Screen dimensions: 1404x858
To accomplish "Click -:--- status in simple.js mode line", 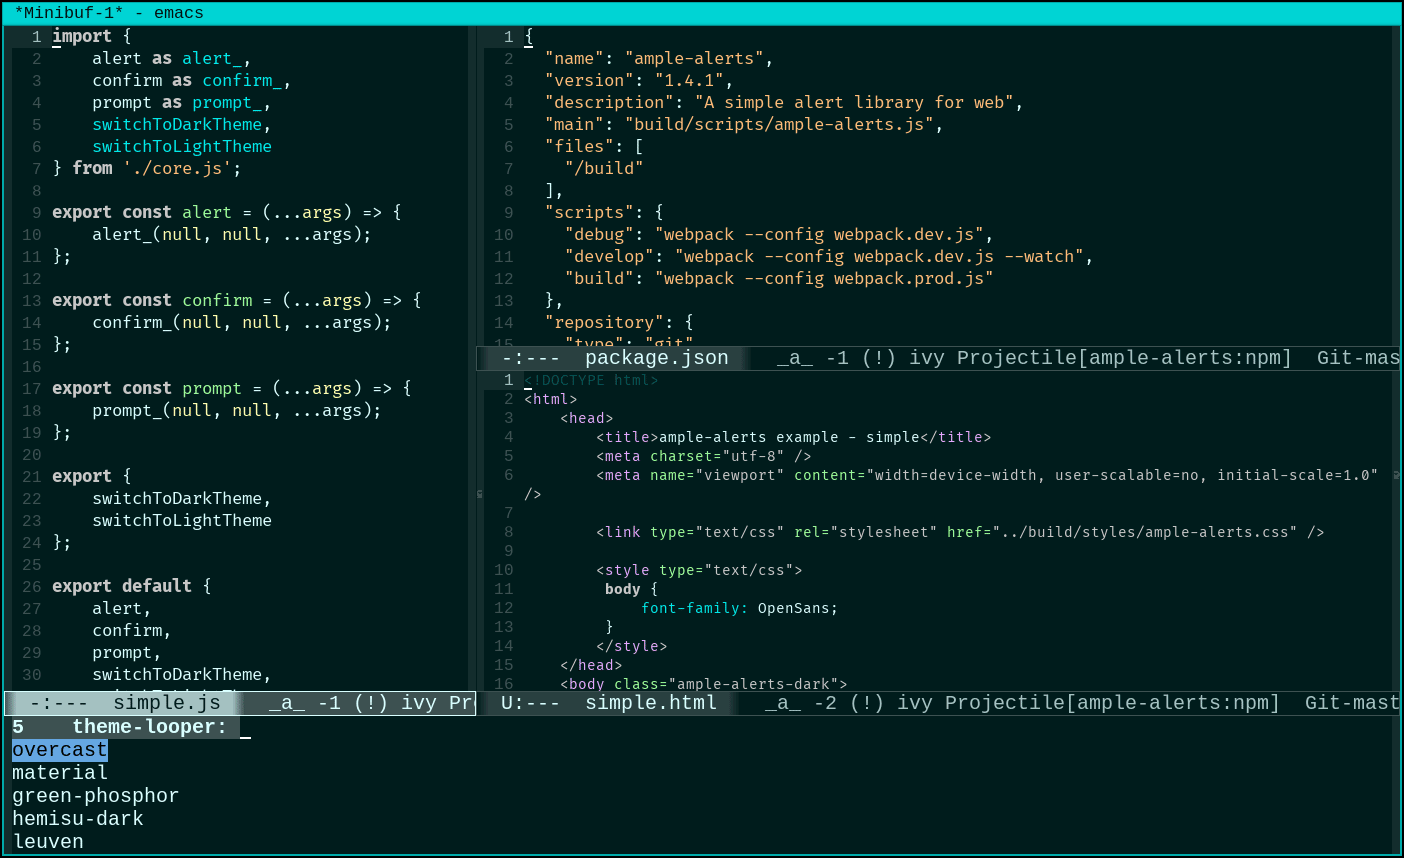I will point(59,703).
